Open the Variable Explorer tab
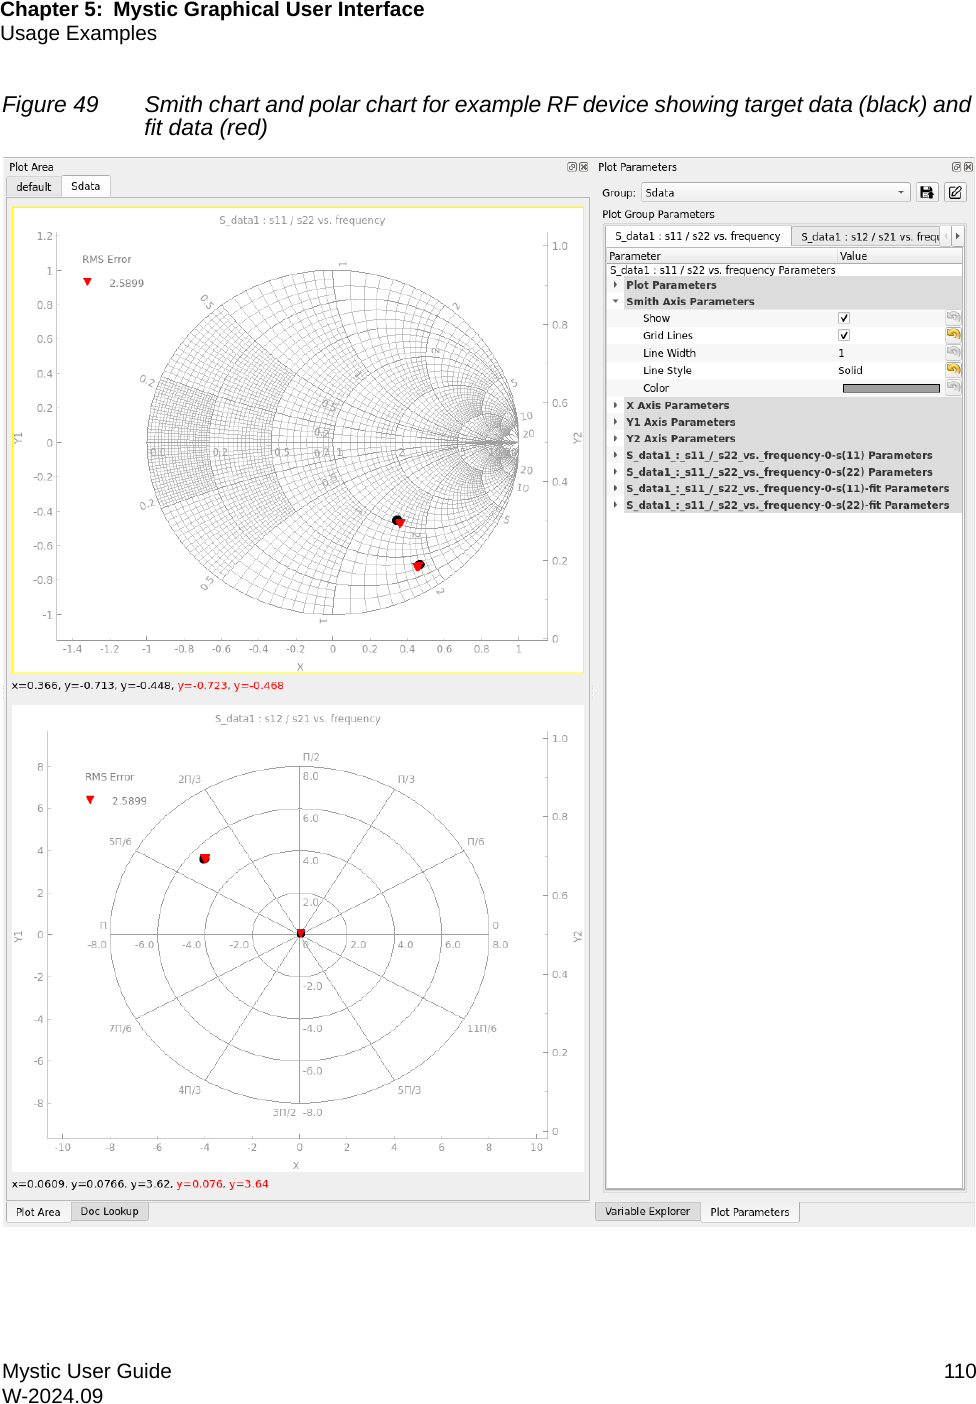The height and width of the screenshot is (1404, 976). 647,1212
